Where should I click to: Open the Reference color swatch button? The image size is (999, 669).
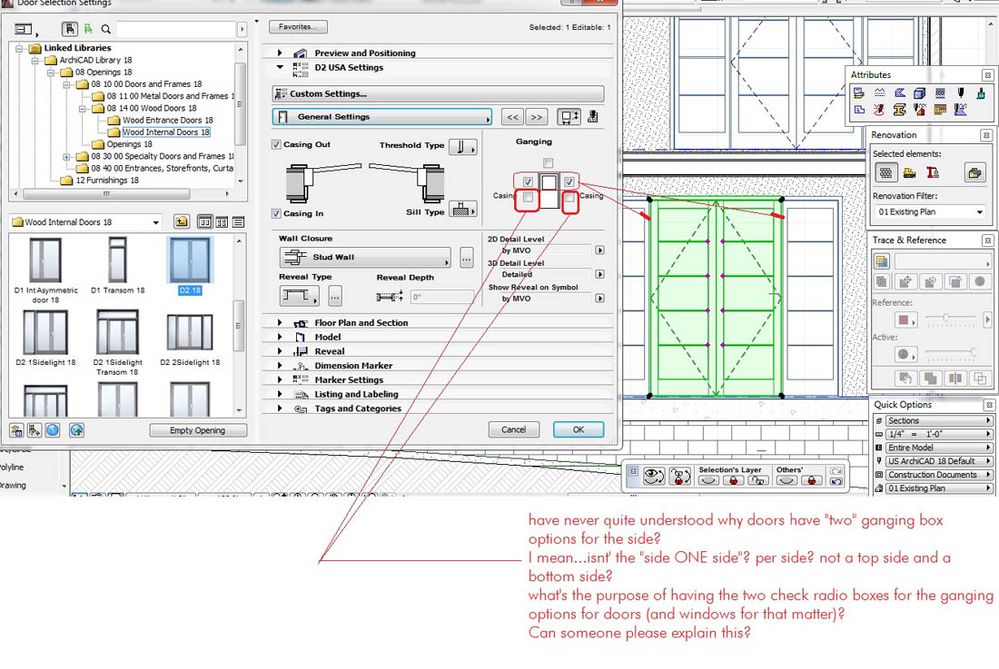[x=905, y=319]
